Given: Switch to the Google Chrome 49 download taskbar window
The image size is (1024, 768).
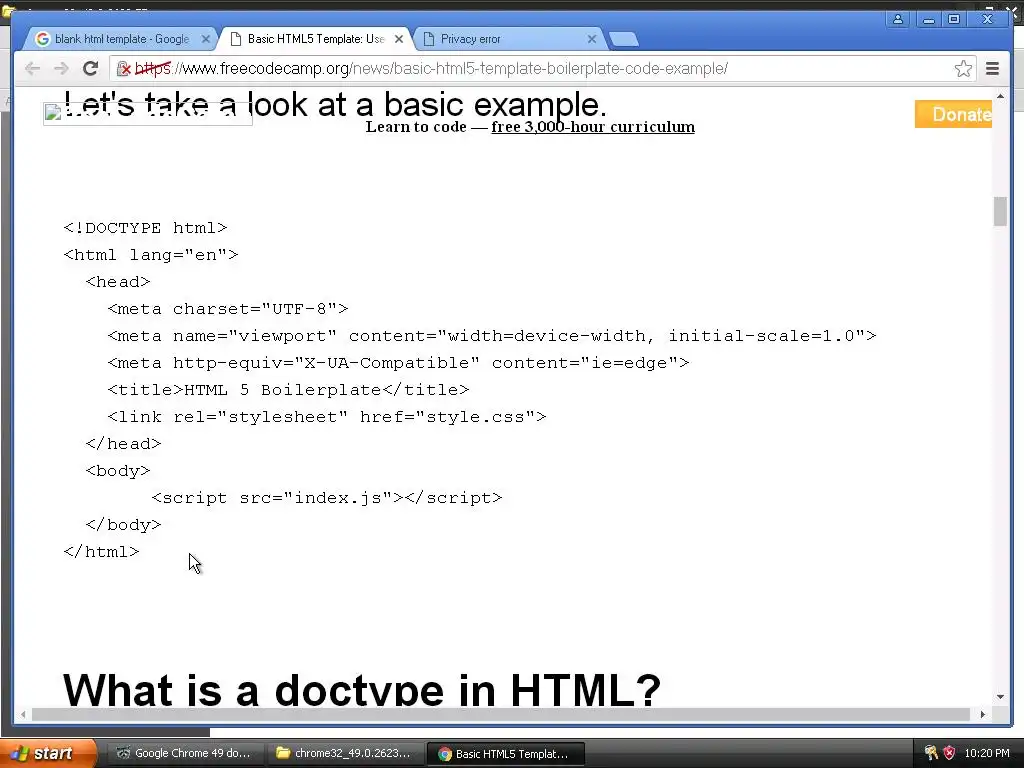Looking at the screenshot, I should (x=184, y=753).
